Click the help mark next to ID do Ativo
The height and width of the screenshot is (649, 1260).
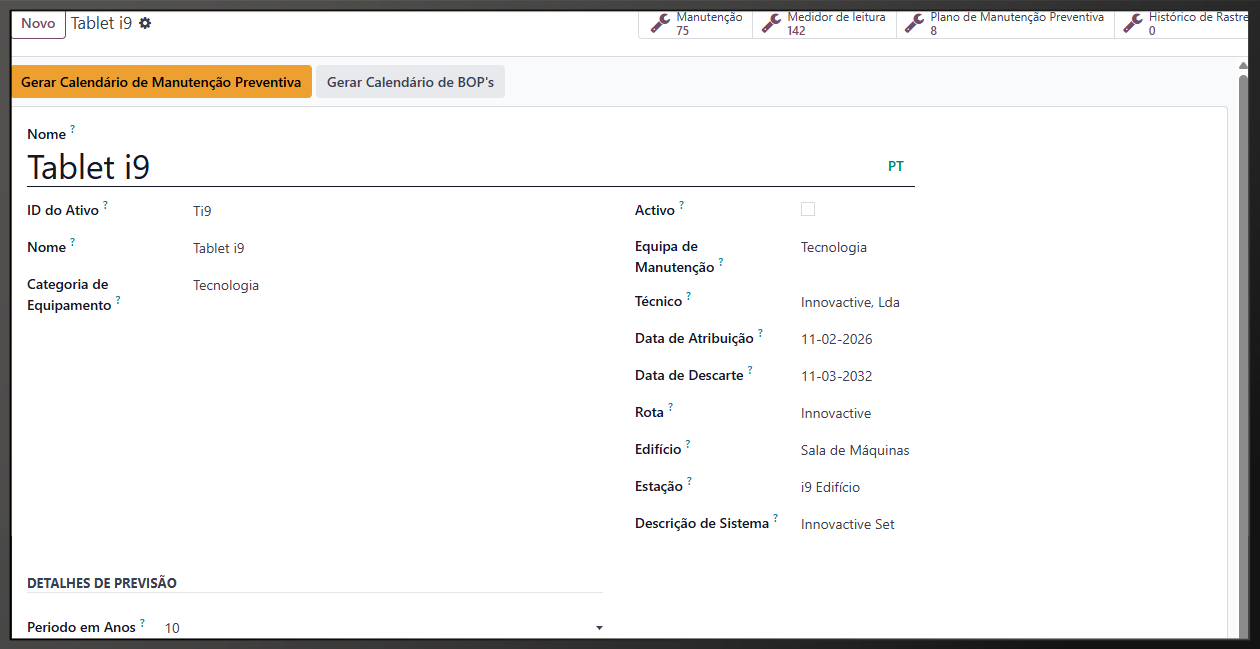click(x=106, y=205)
